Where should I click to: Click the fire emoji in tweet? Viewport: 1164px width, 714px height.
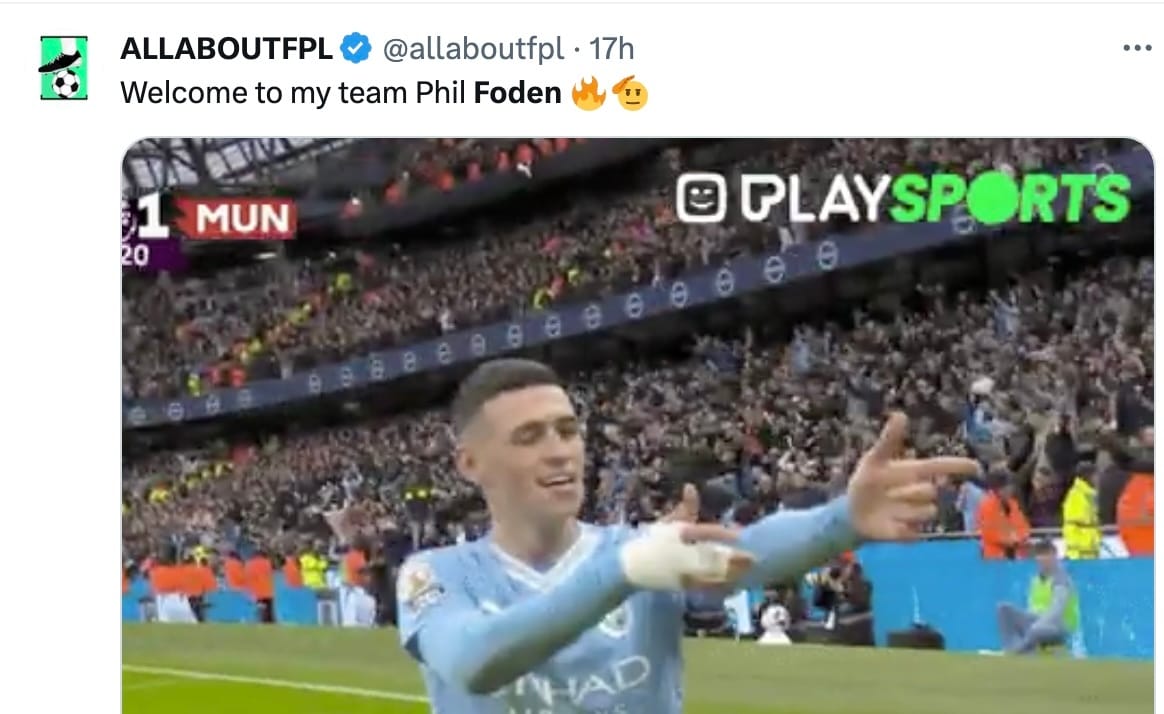589,94
